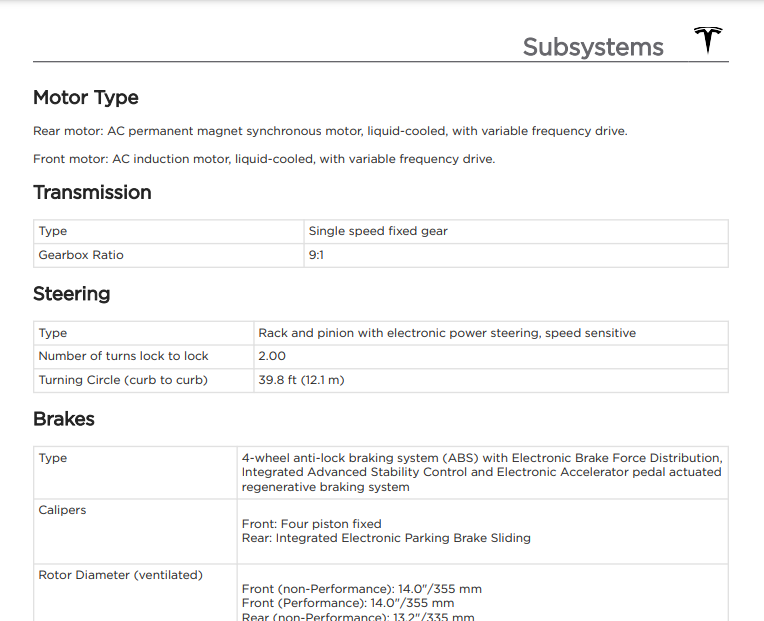Select the Brakes heading

[64, 419]
